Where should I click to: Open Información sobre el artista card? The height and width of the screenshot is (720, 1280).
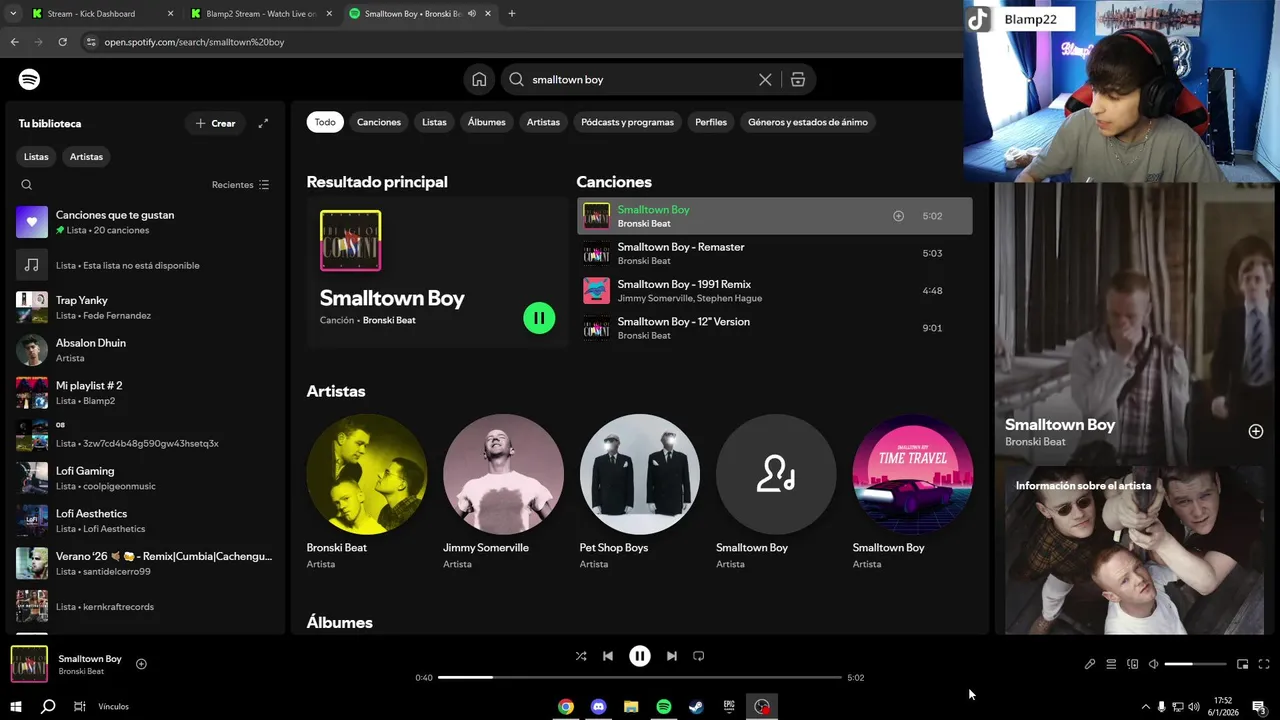pos(1135,550)
